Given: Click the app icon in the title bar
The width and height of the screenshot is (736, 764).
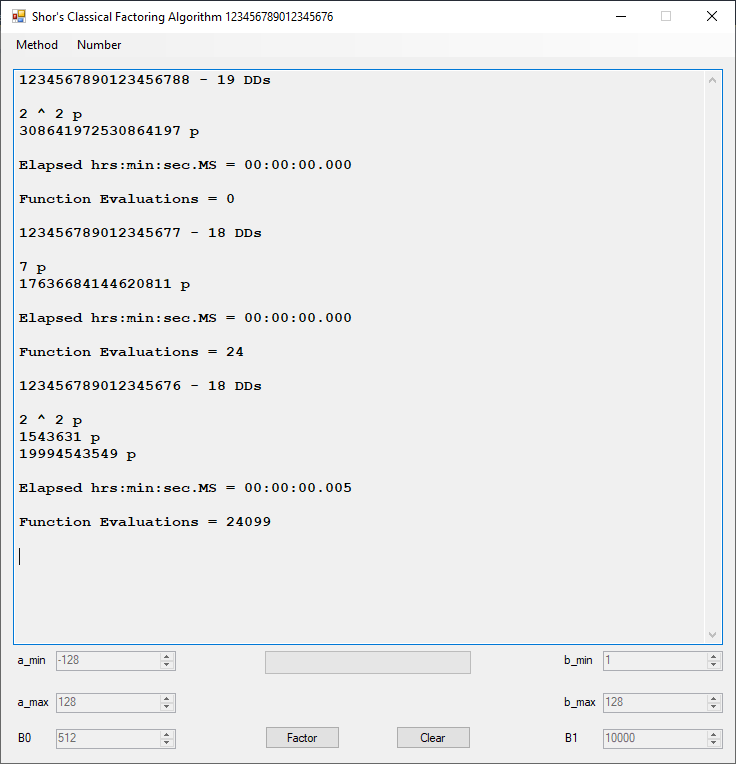Looking at the screenshot, I should 18,17.
